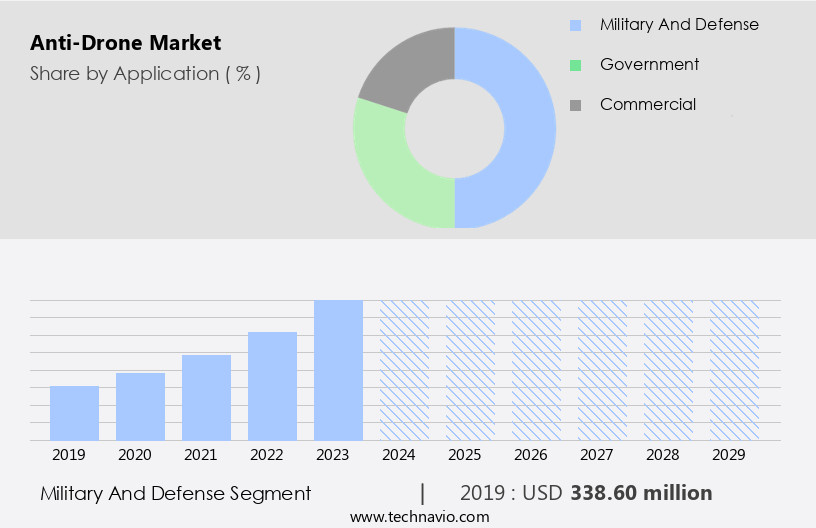The width and height of the screenshot is (816, 528).
Task: Select the Military And Defense legend label
Action: (x=678, y=24)
